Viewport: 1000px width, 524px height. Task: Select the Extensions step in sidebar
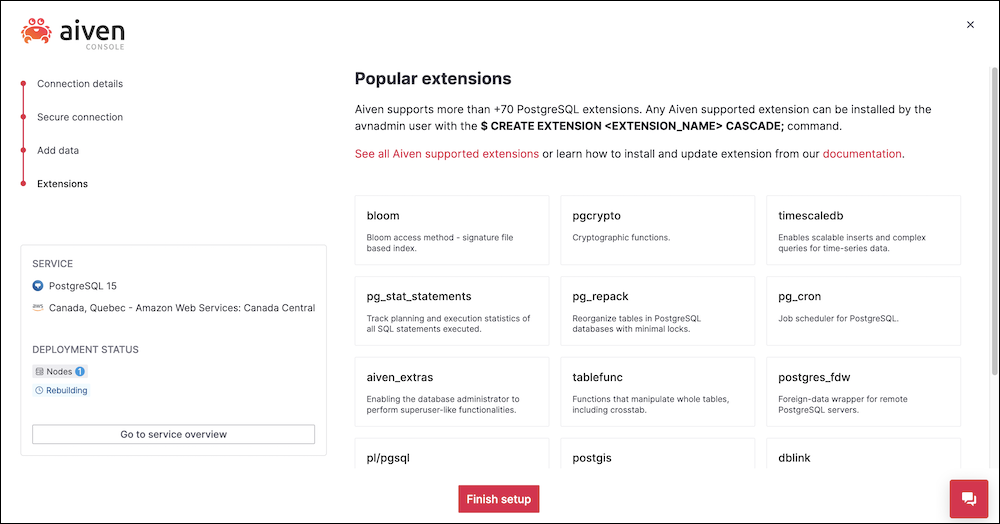pyautogui.click(x=62, y=184)
